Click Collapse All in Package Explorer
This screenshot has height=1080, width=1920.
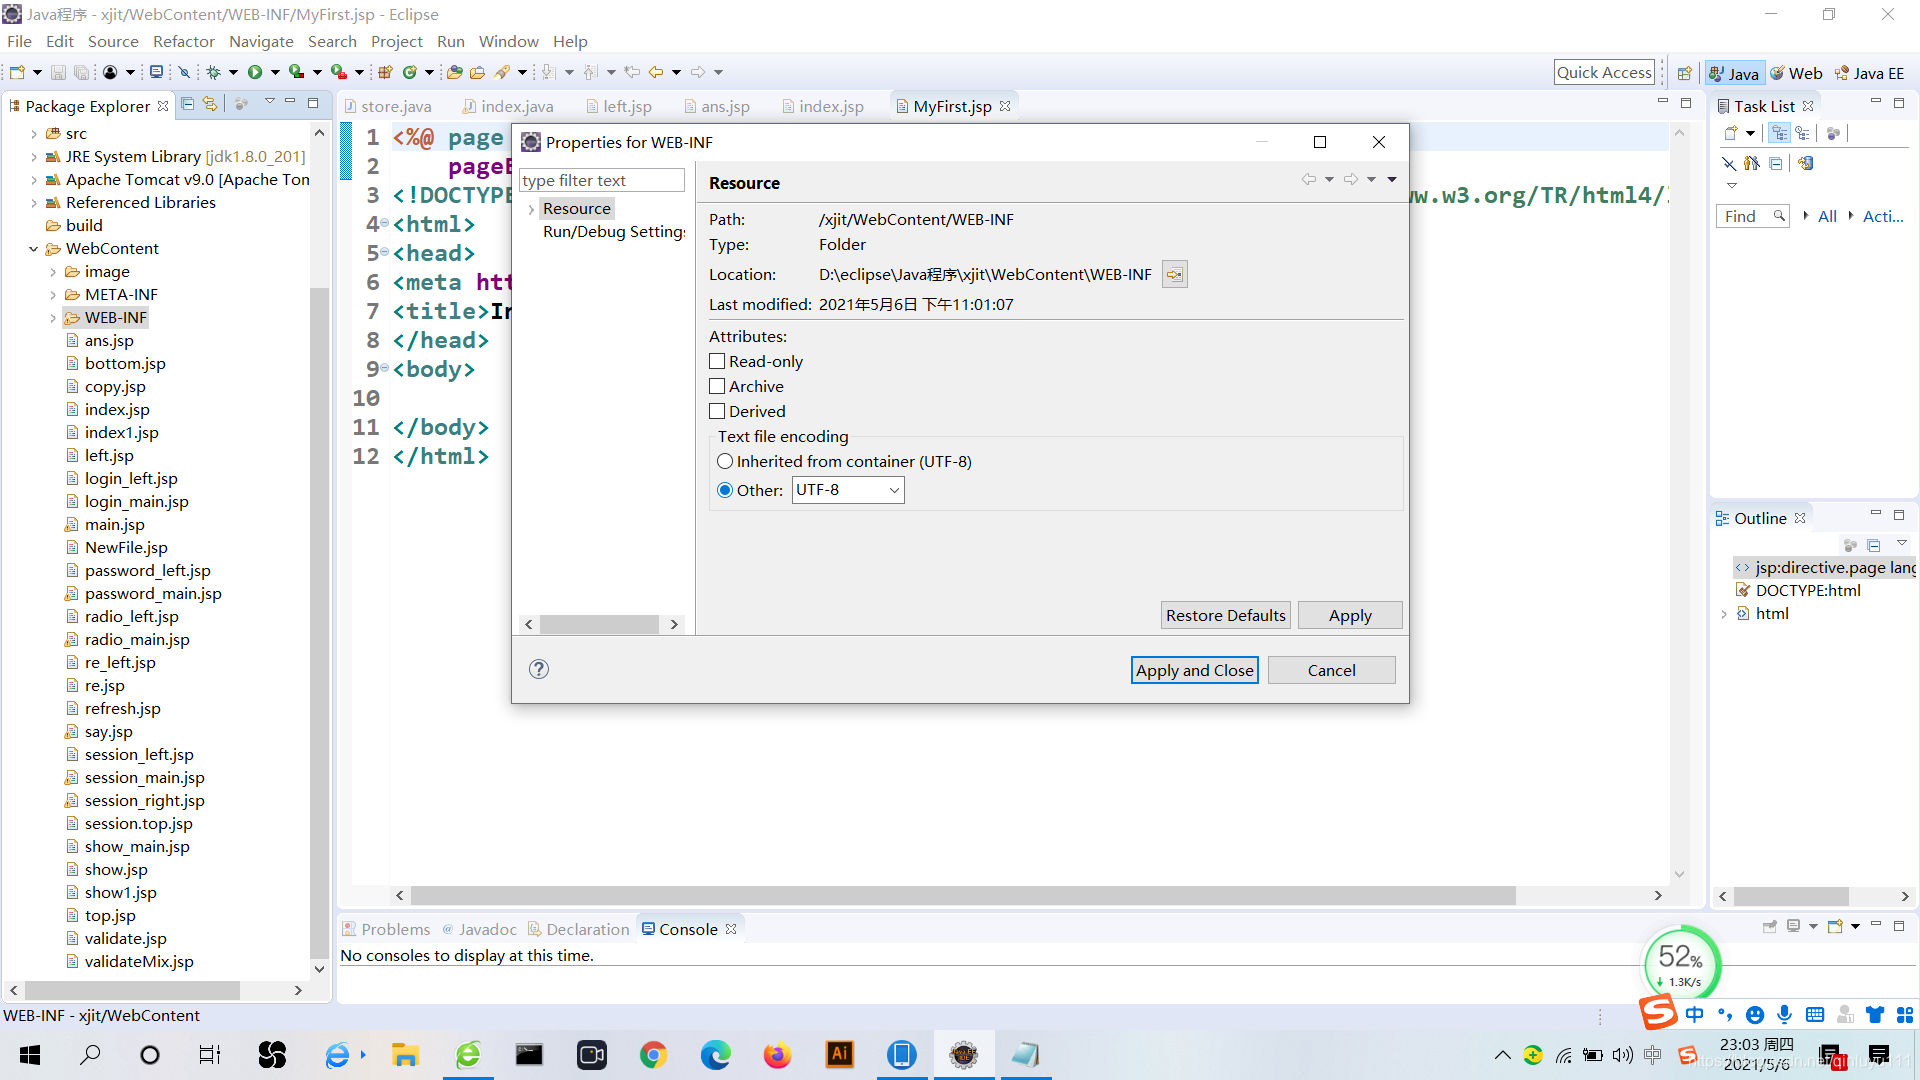pos(187,104)
